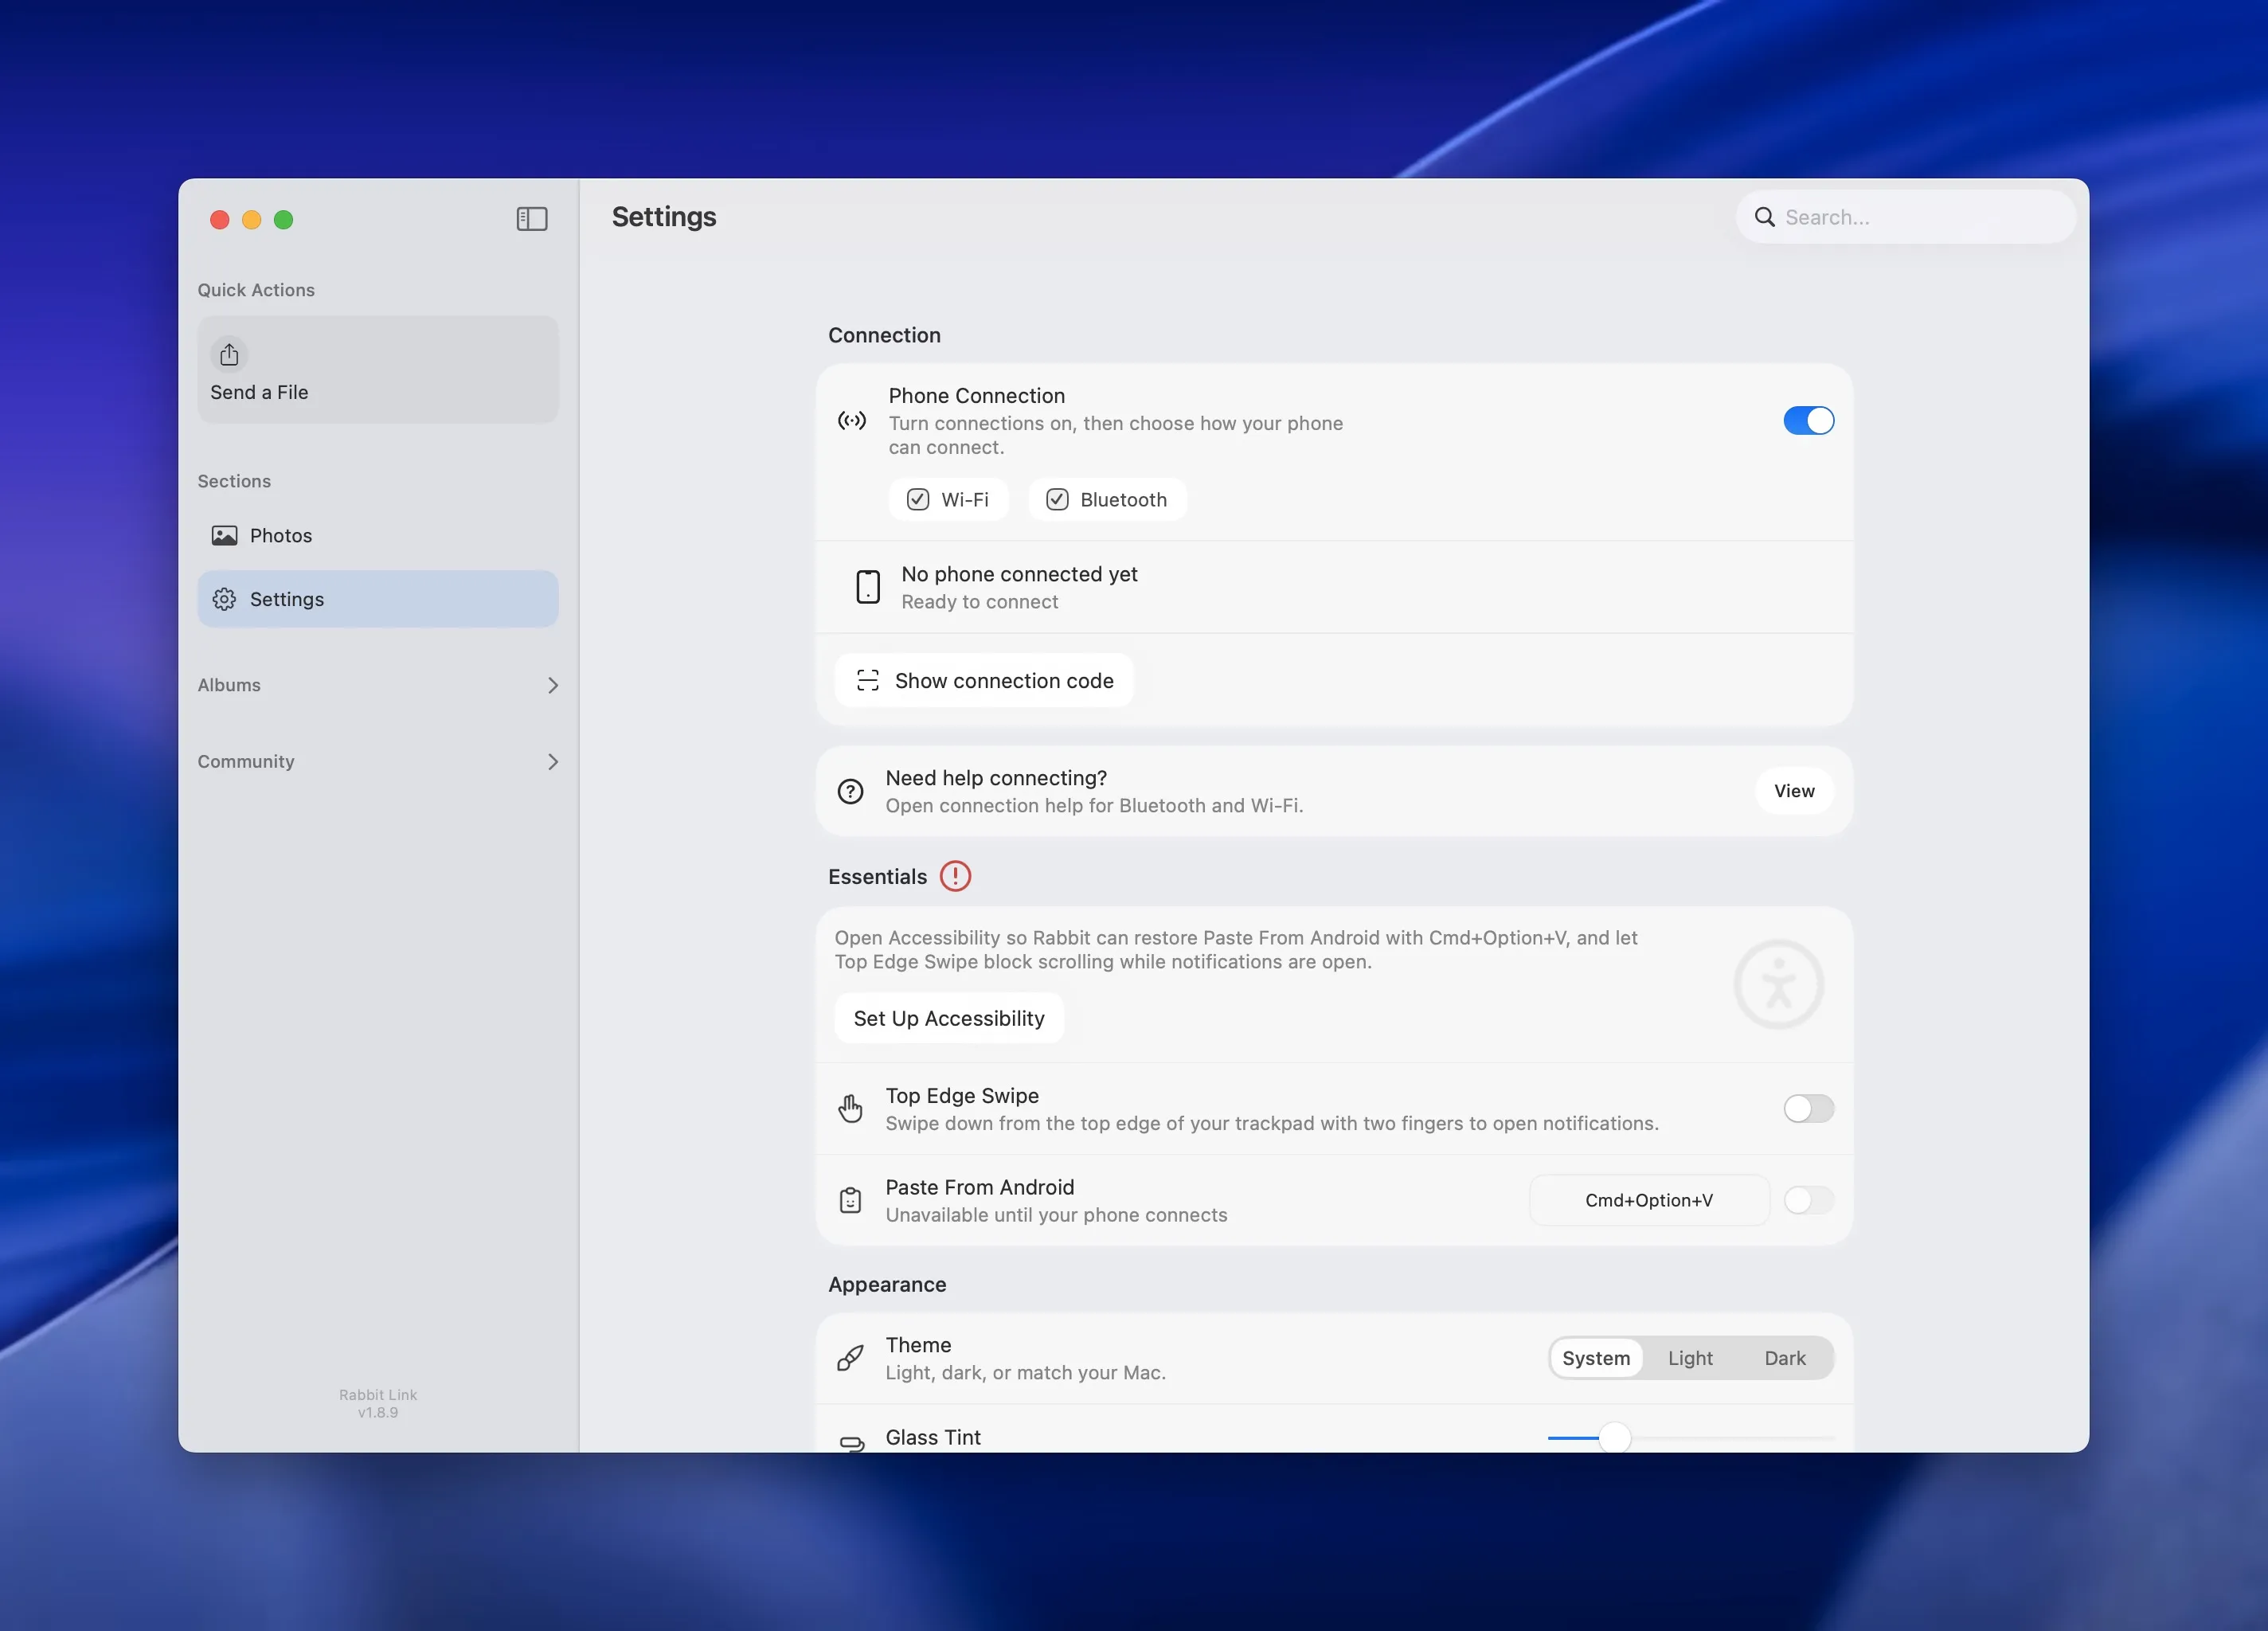Click the 'Unavailable until your phone connects' text
This screenshot has width=2268, height=1631.
coord(1056,1215)
